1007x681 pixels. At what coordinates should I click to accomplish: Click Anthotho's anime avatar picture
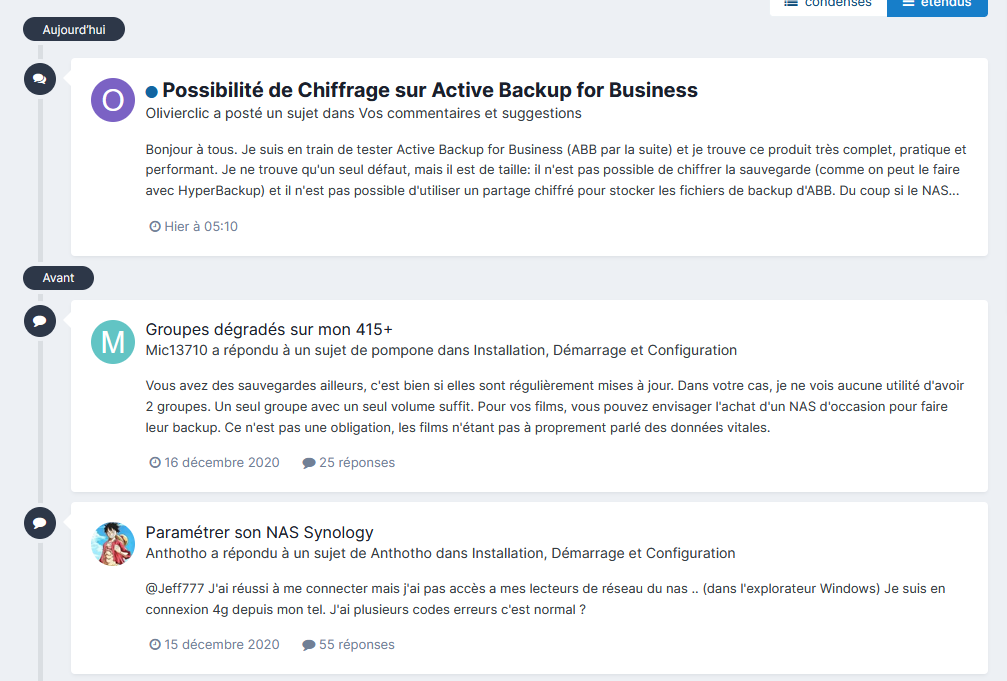(x=113, y=544)
